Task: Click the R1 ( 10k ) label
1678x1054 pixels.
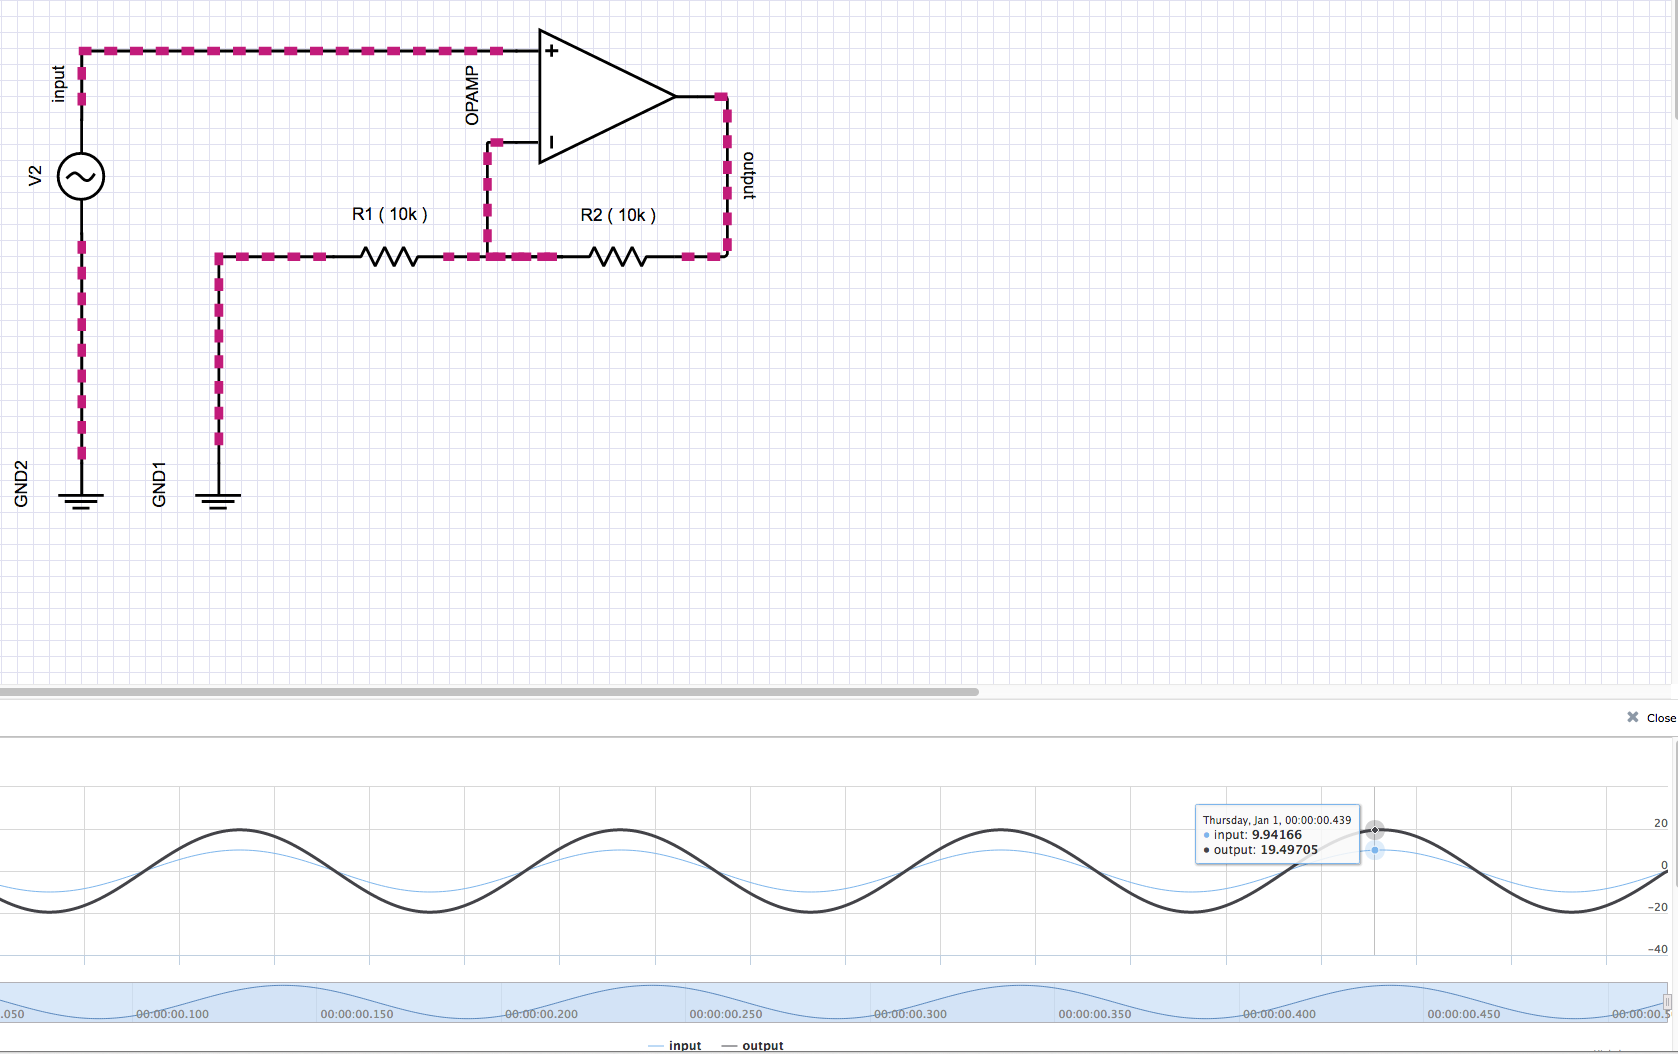Action: (390, 214)
